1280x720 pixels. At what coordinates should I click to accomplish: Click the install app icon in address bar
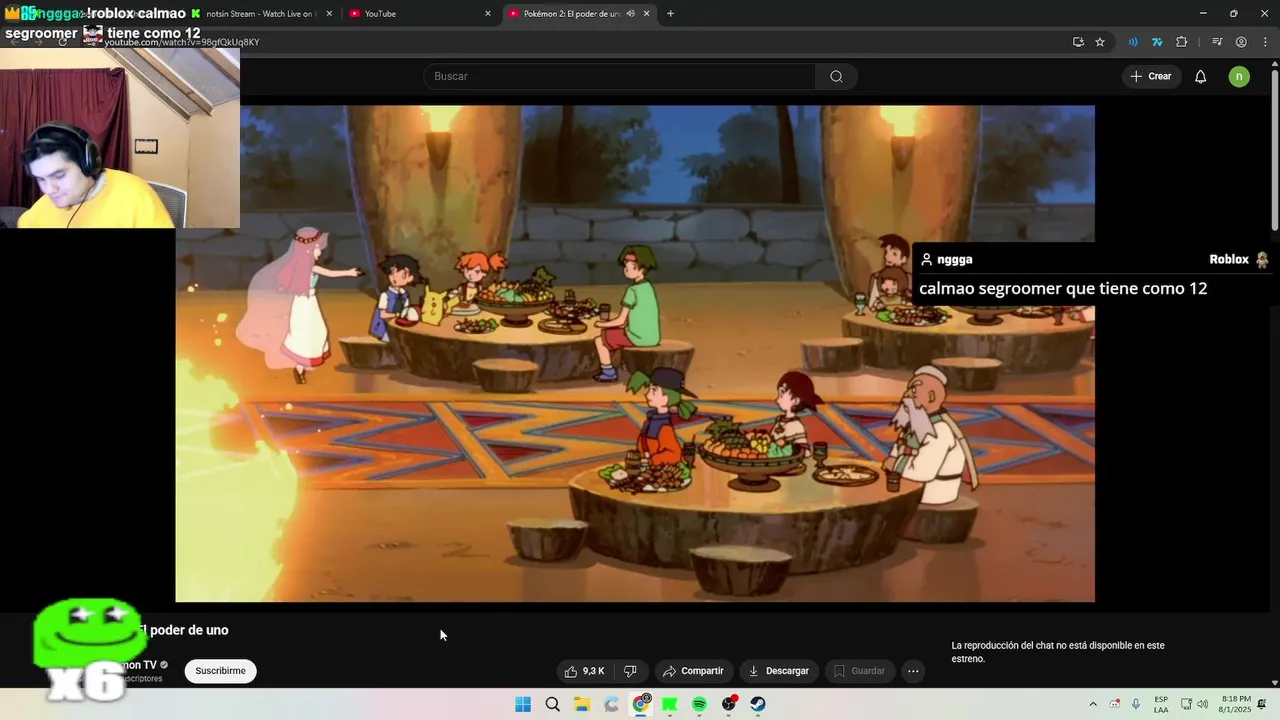tap(1078, 42)
